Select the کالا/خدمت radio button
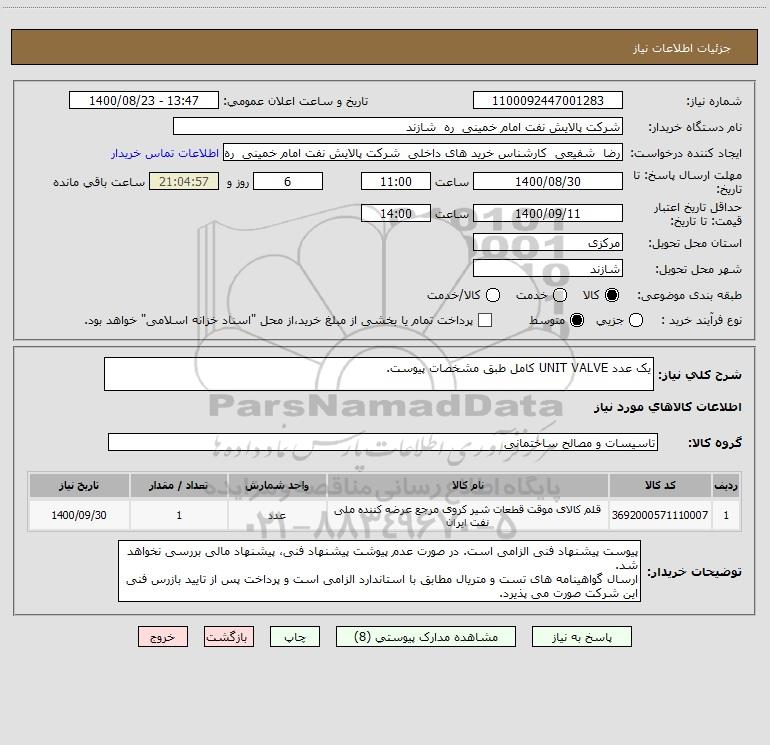 pyautogui.click(x=493, y=295)
